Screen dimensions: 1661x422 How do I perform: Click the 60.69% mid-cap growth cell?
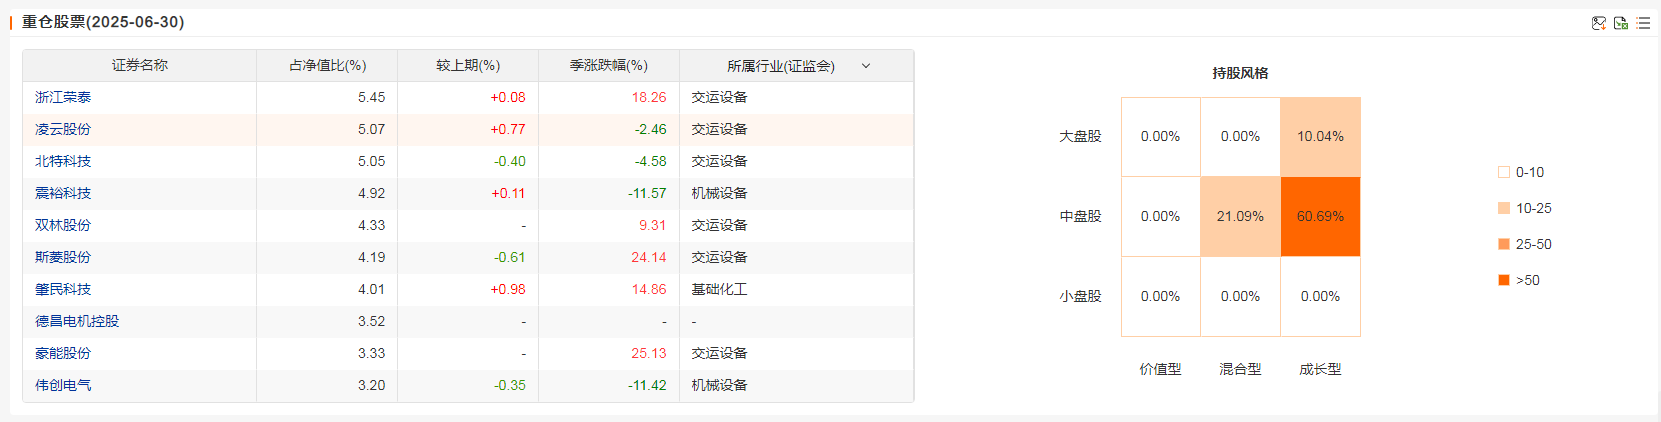(1321, 217)
